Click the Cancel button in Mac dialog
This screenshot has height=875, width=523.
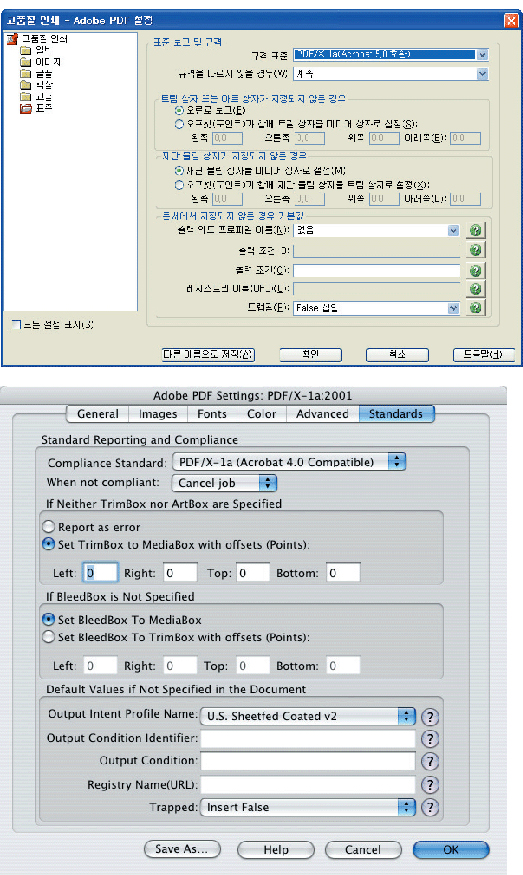pos(363,850)
